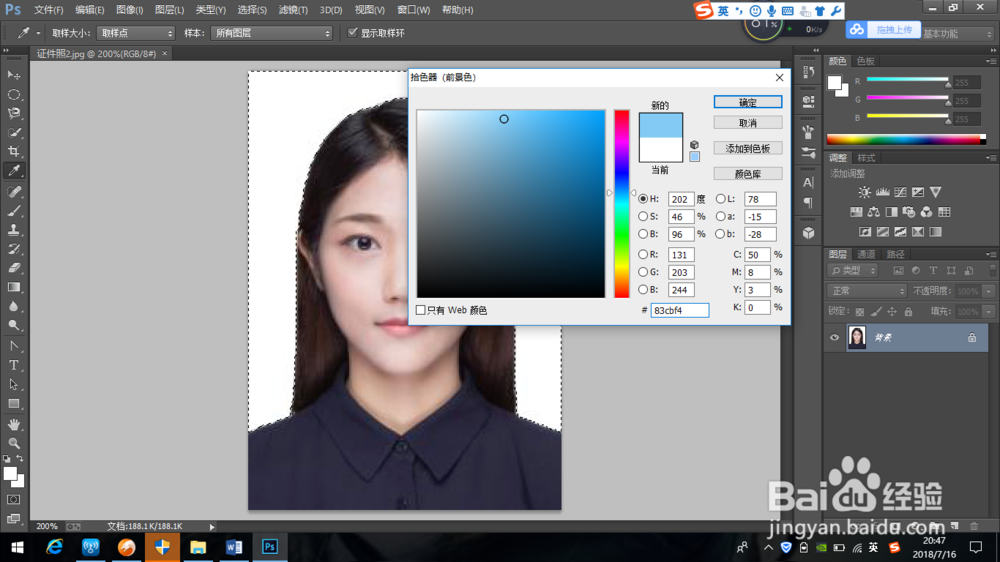
Task: Open the eyedropper tool preset picker arrow
Action: click(x=38, y=33)
